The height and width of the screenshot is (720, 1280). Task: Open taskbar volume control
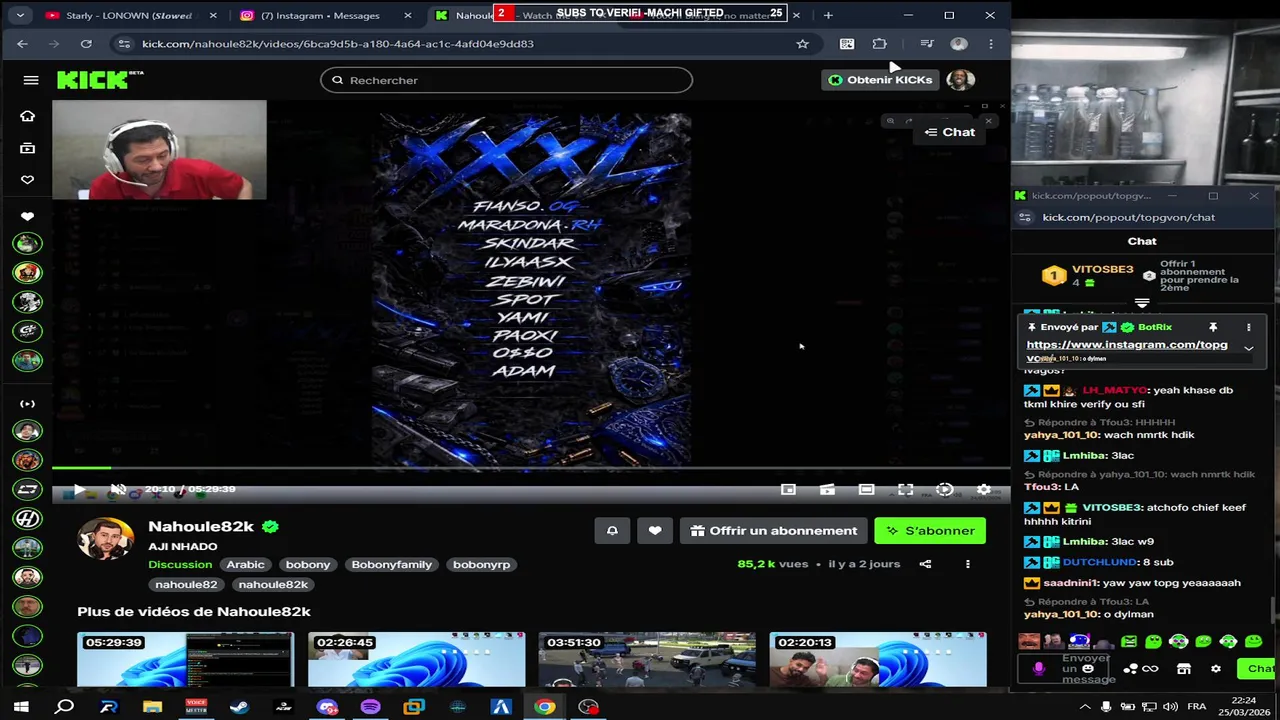pos(1170,707)
